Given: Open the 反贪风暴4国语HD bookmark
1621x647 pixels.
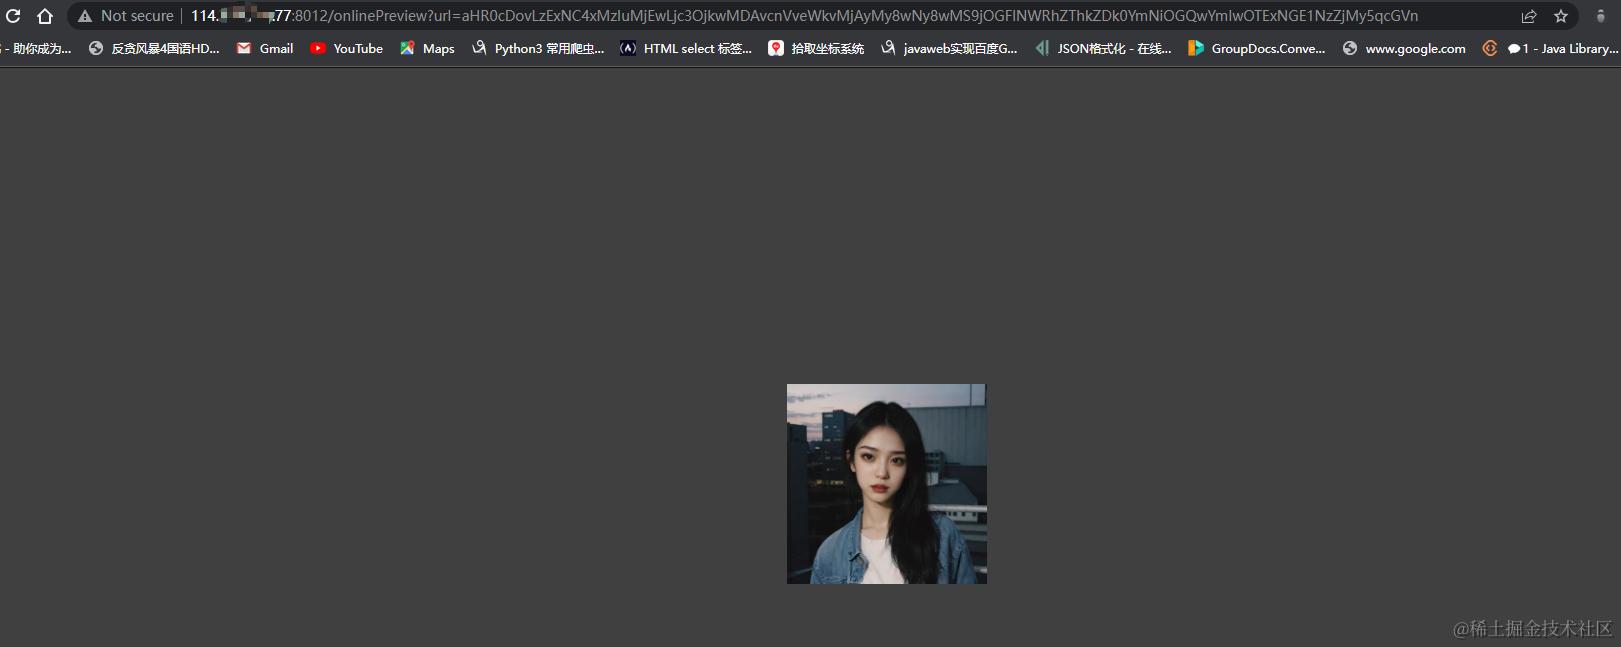Looking at the screenshot, I should [154, 48].
